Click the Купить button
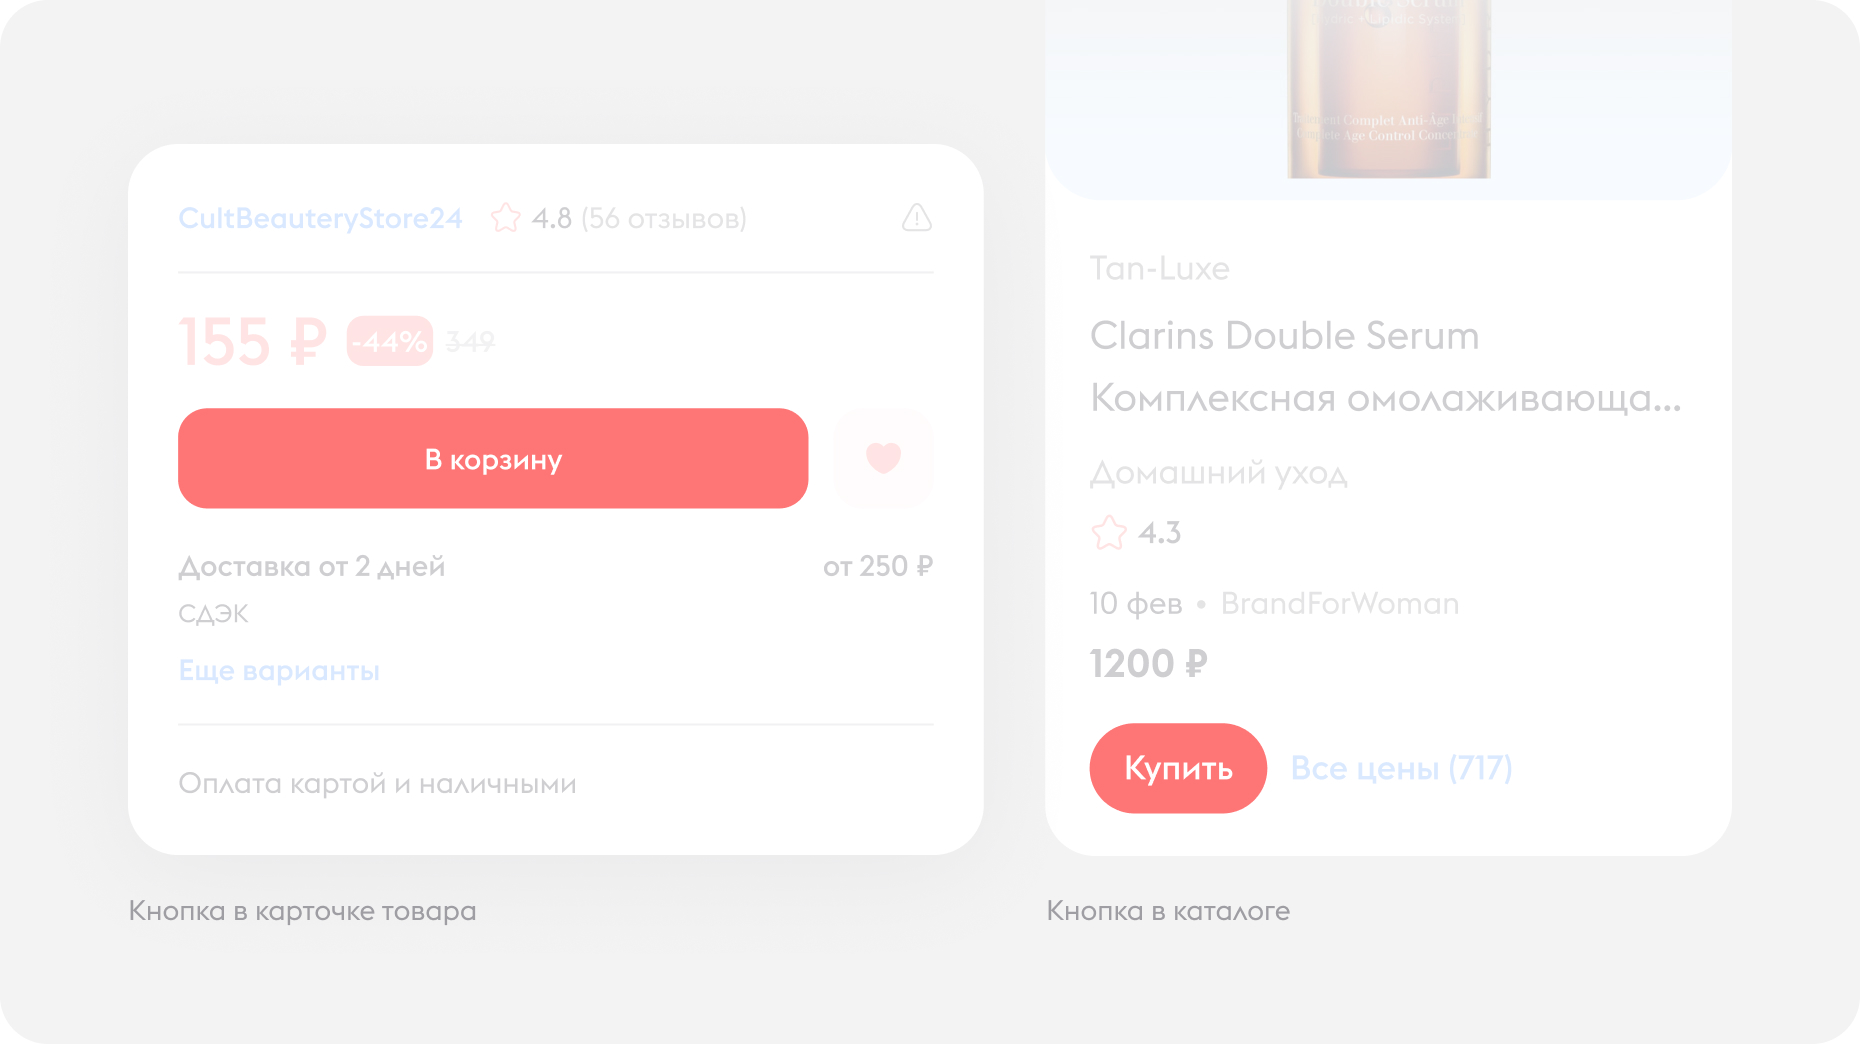The image size is (1860, 1044). point(1178,768)
